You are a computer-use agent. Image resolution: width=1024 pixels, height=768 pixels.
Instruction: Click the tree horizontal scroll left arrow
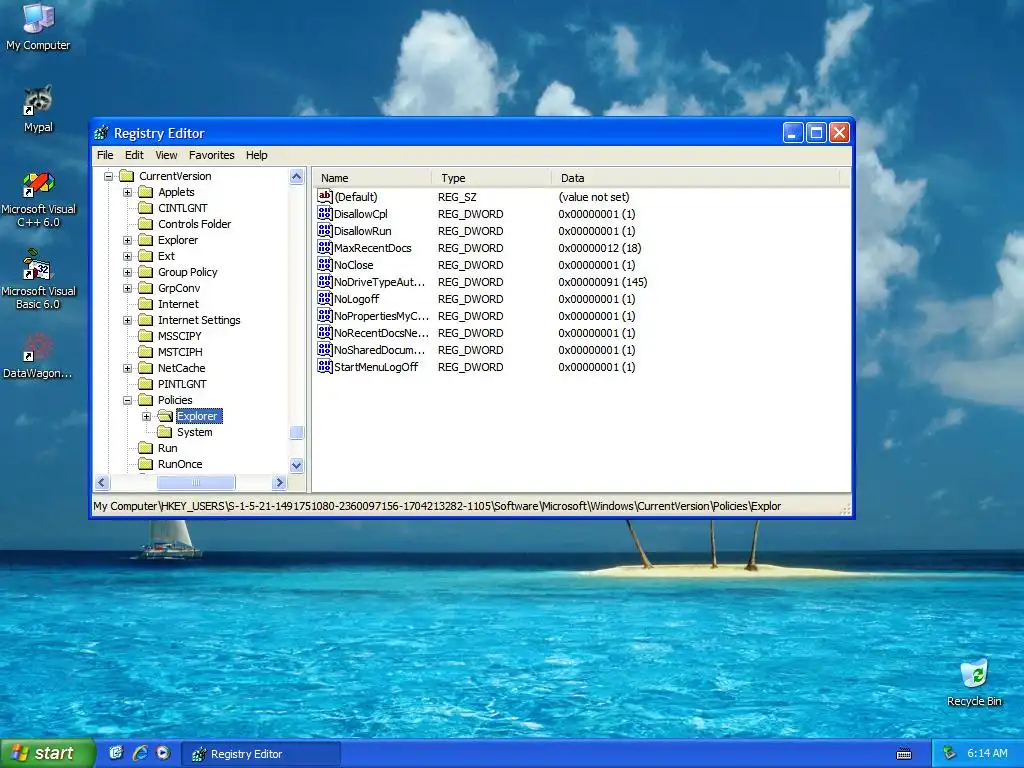point(102,483)
